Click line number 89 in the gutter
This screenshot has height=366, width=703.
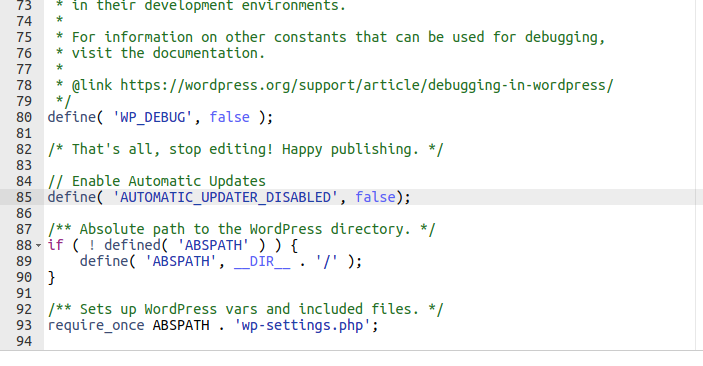pyautogui.click(x=24, y=261)
